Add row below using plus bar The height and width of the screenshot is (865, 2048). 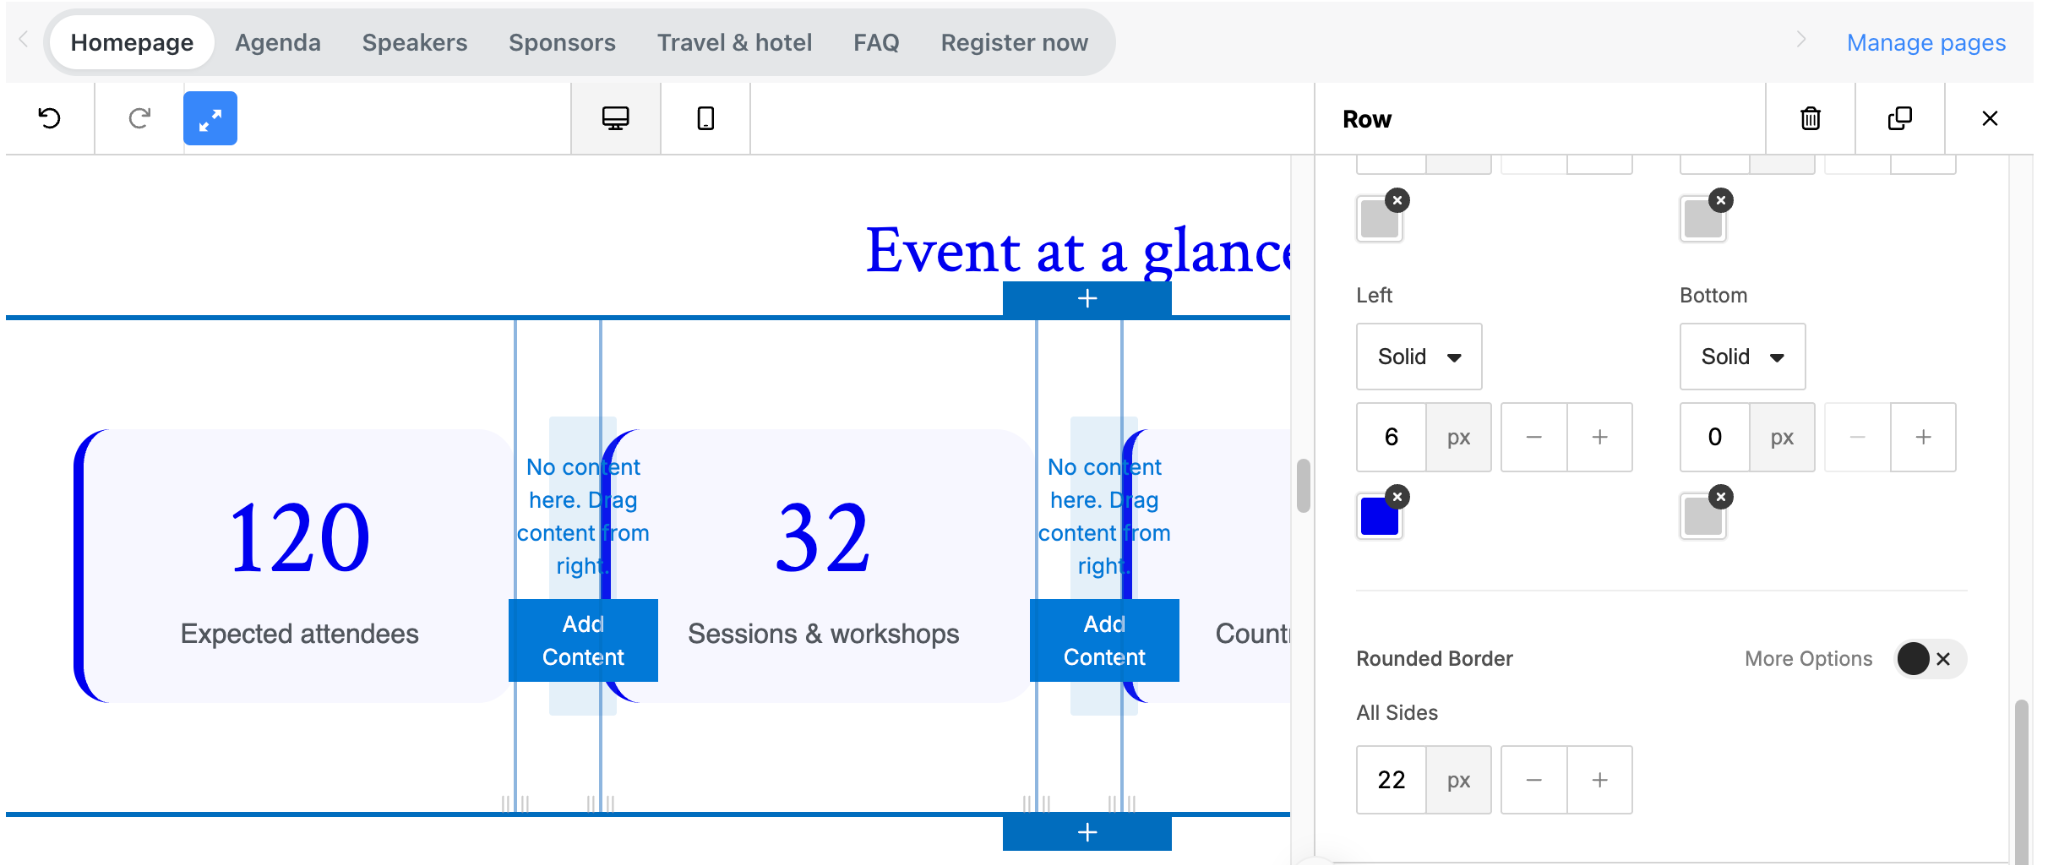coord(1087,832)
